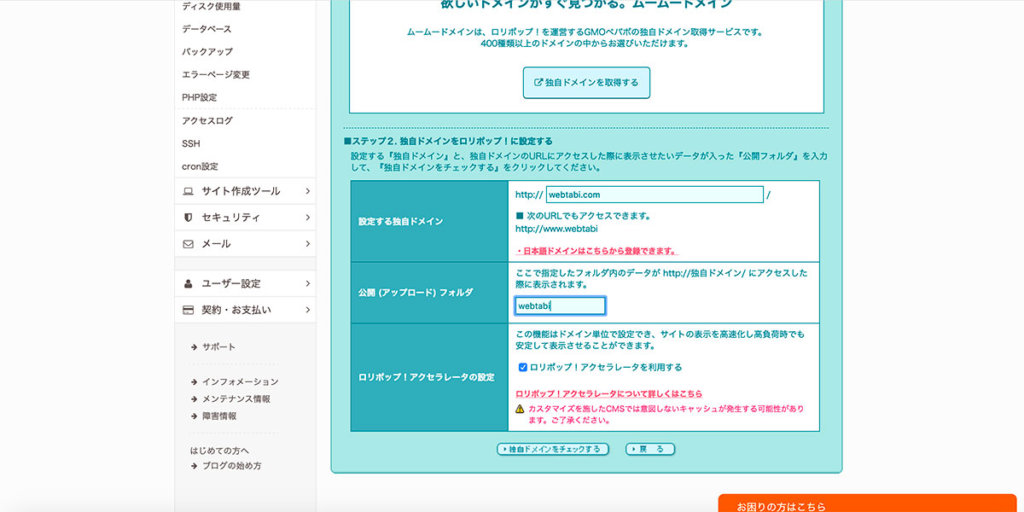Viewport: 1024px width, 512px height.
Task: Click the arrow icon next to サポート
Action: (193, 347)
